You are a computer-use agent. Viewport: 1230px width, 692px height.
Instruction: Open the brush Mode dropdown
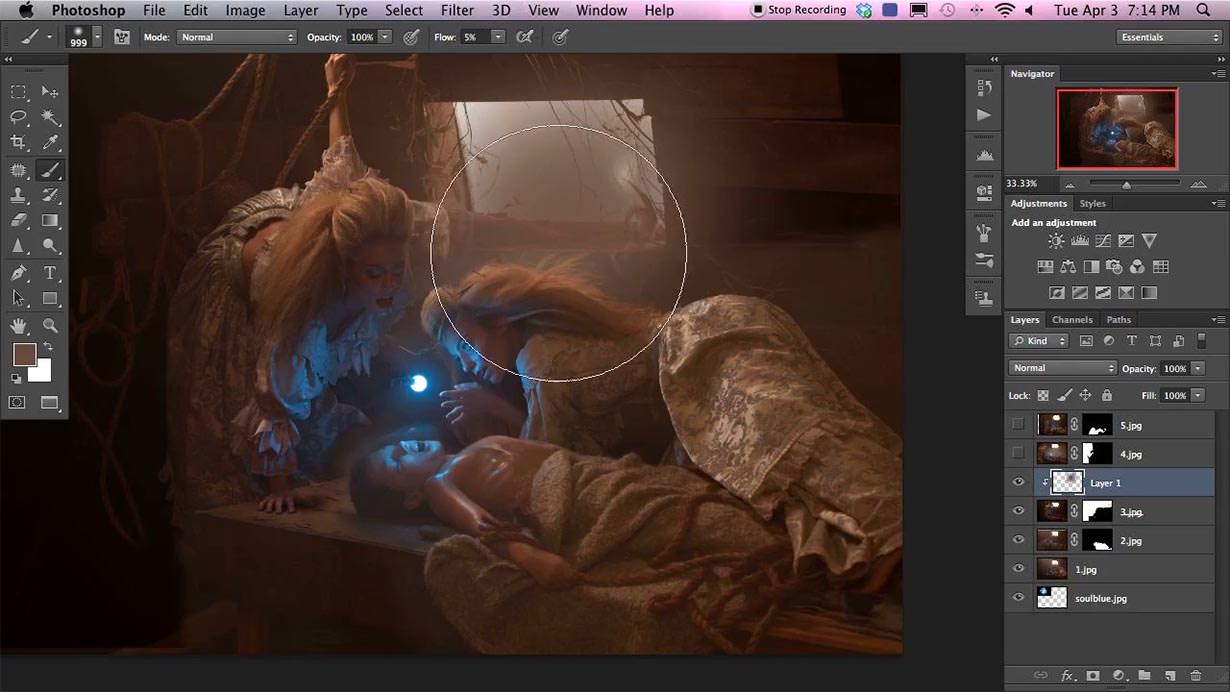[236, 37]
